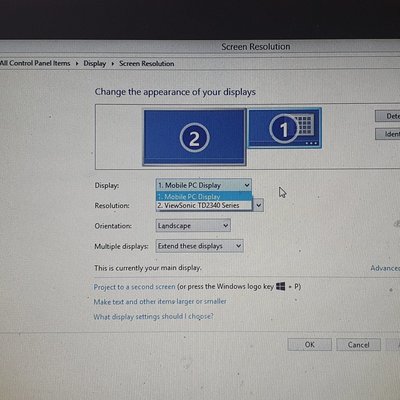Click the Windows logo key icon

(281, 286)
